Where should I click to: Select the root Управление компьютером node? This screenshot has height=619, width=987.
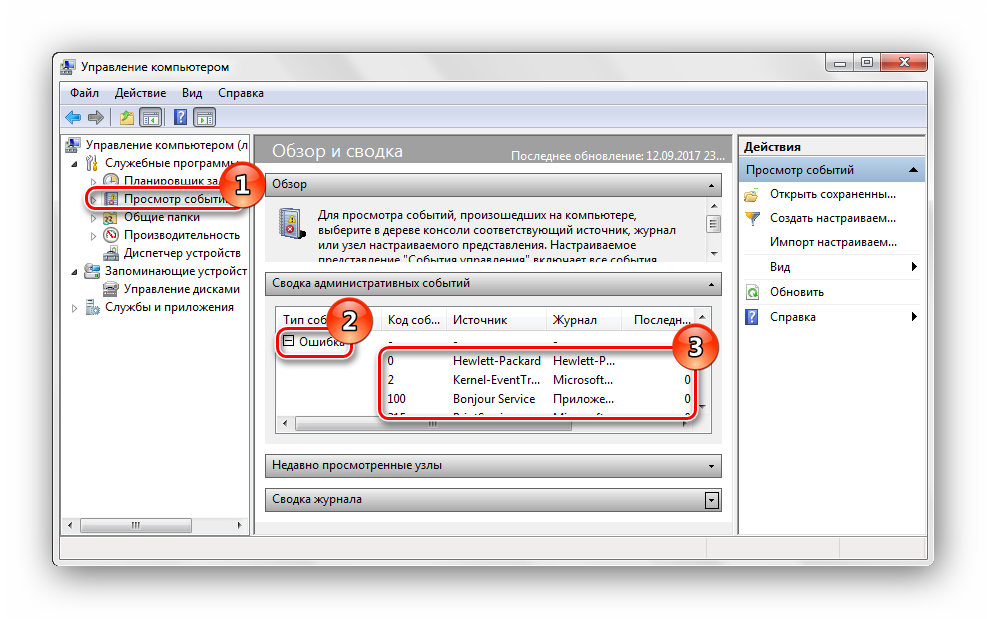tap(166, 145)
